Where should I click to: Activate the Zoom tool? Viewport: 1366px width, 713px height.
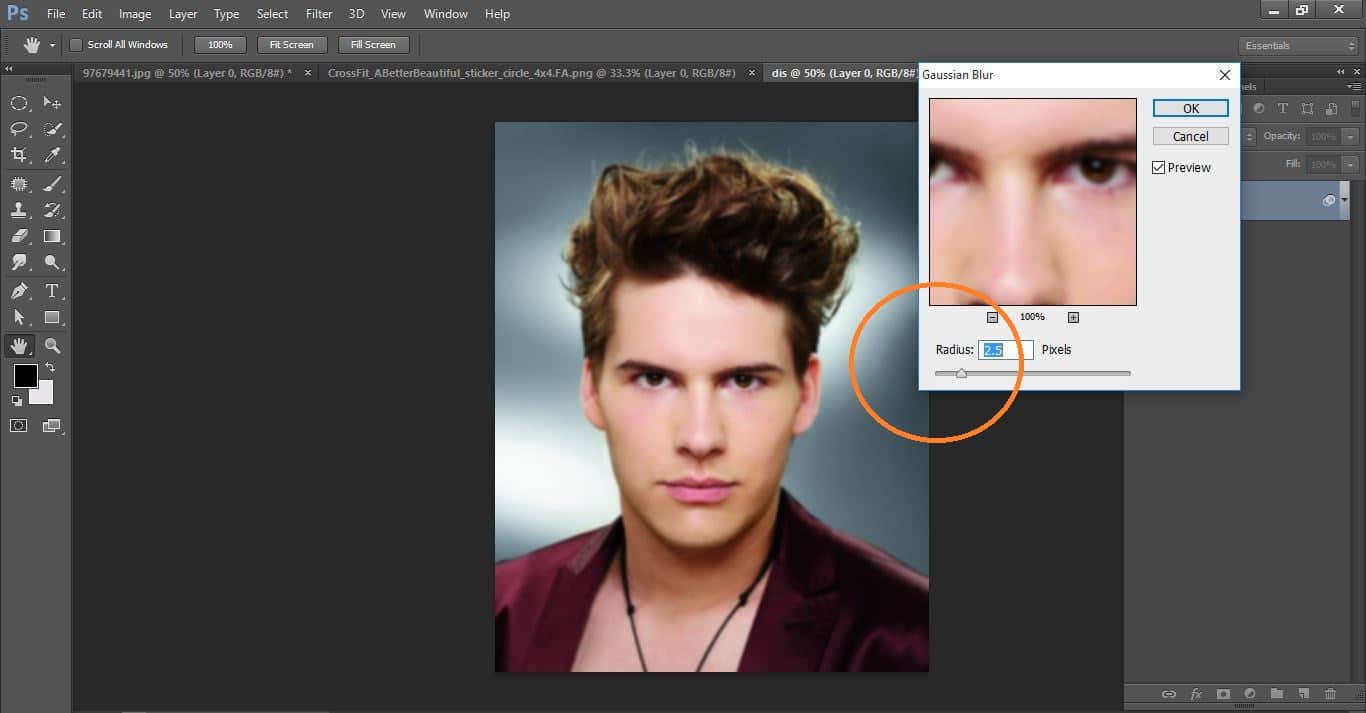click(x=52, y=345)
